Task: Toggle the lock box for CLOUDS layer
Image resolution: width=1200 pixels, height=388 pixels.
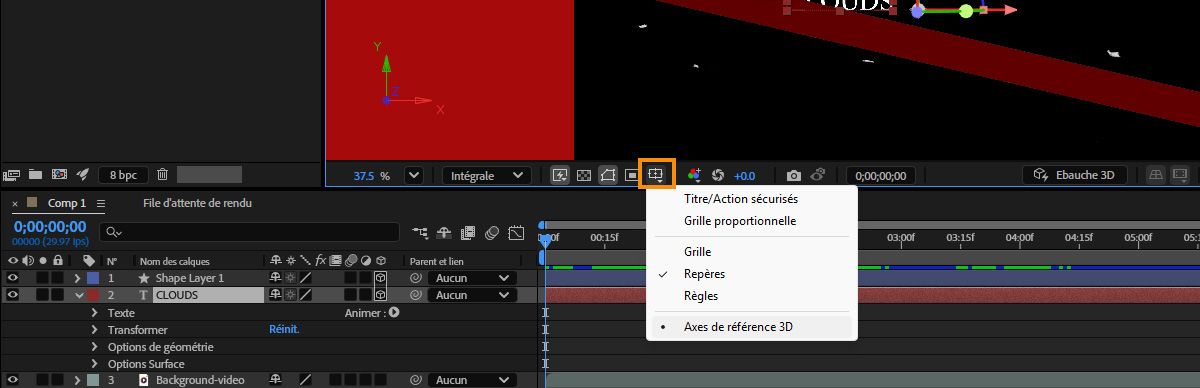Action: [58, 295]
